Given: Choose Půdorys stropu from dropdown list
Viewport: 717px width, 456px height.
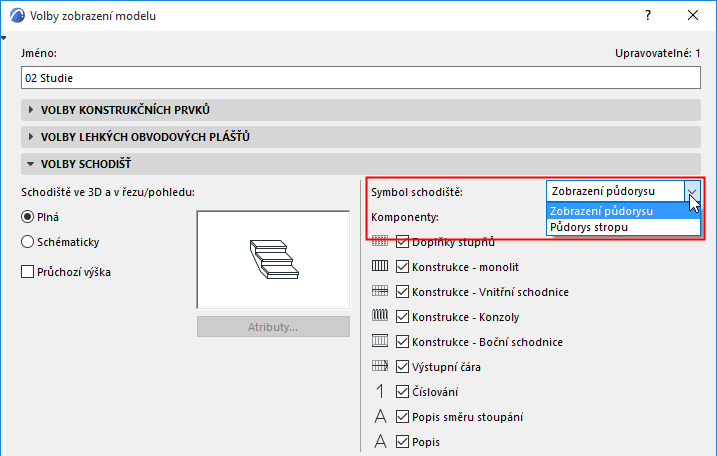Looking at the screenshot, I should point(623,227).
